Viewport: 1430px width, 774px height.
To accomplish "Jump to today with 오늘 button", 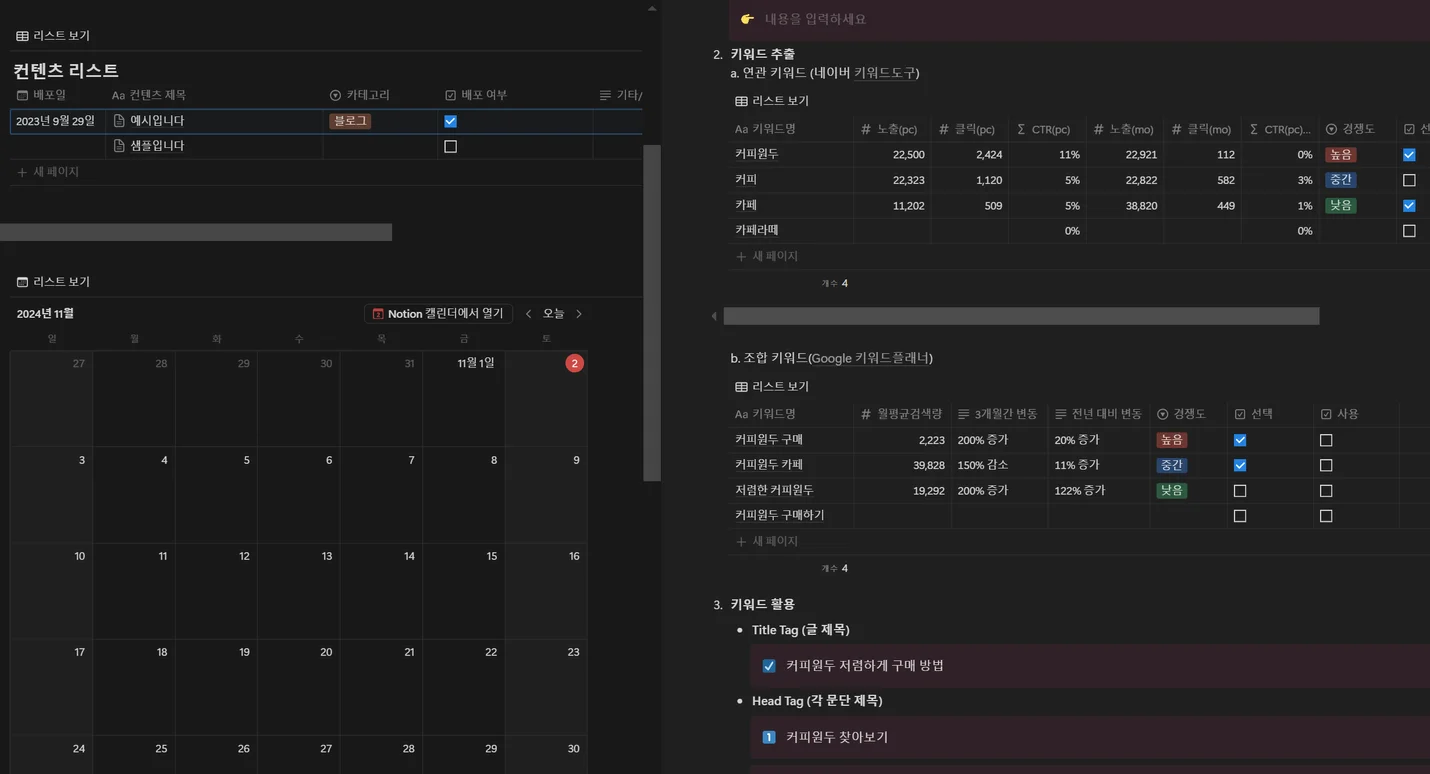I will tap(554, 314).
